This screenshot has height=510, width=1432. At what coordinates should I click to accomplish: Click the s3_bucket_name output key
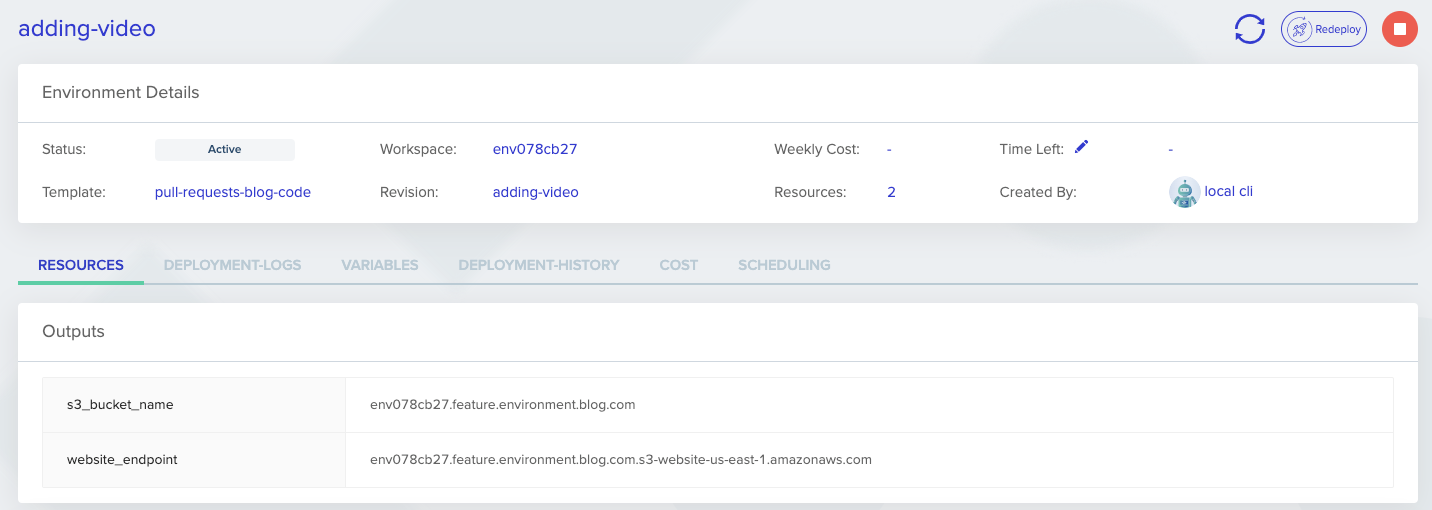tap(120, 405)
